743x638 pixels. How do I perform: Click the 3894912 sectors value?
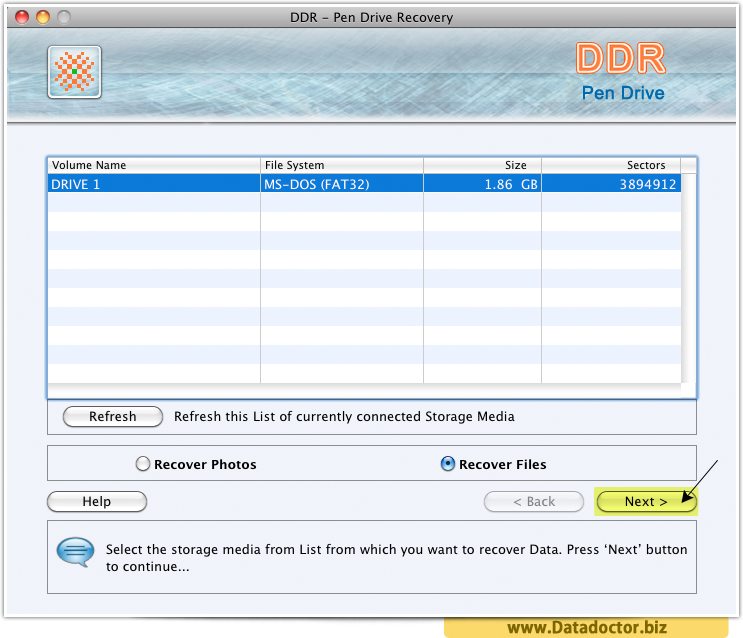point(648,184)
